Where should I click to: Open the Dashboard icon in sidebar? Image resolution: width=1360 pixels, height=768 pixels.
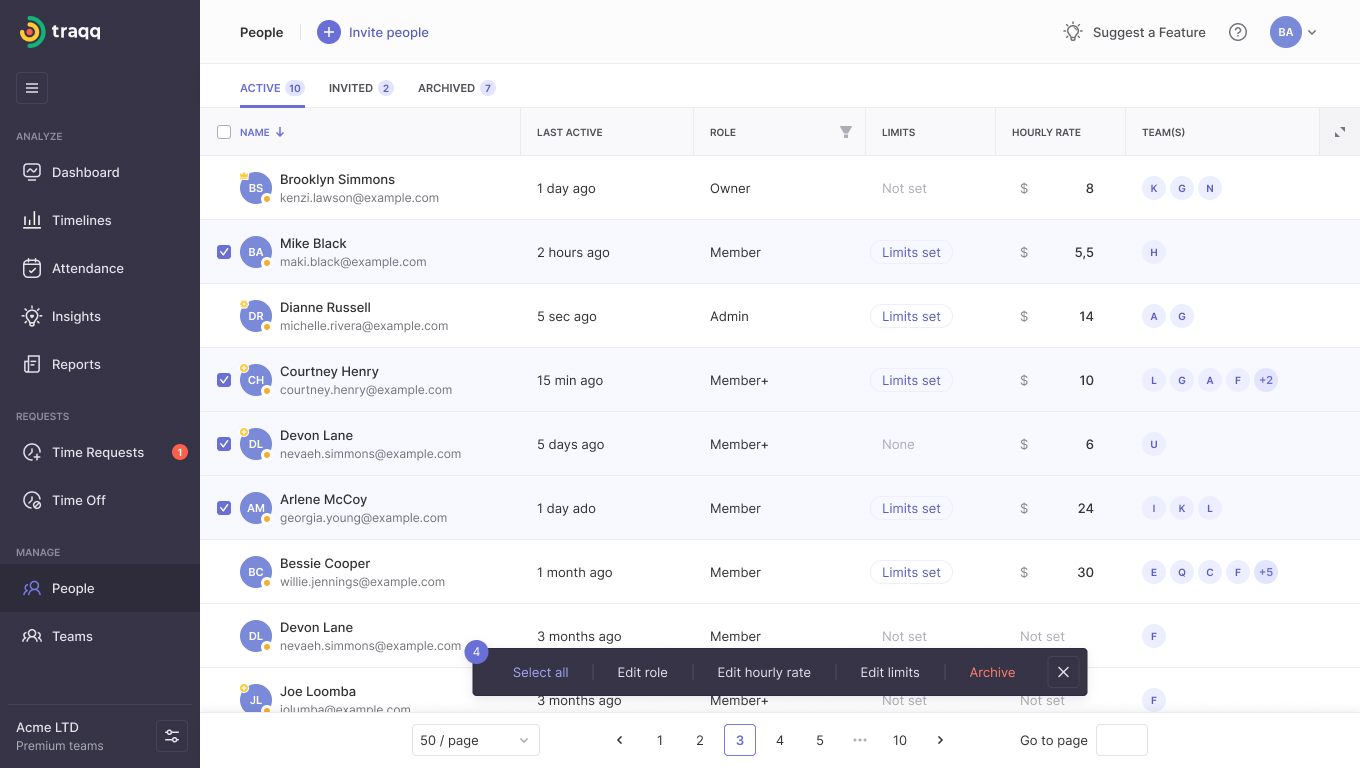coord(32,172)
